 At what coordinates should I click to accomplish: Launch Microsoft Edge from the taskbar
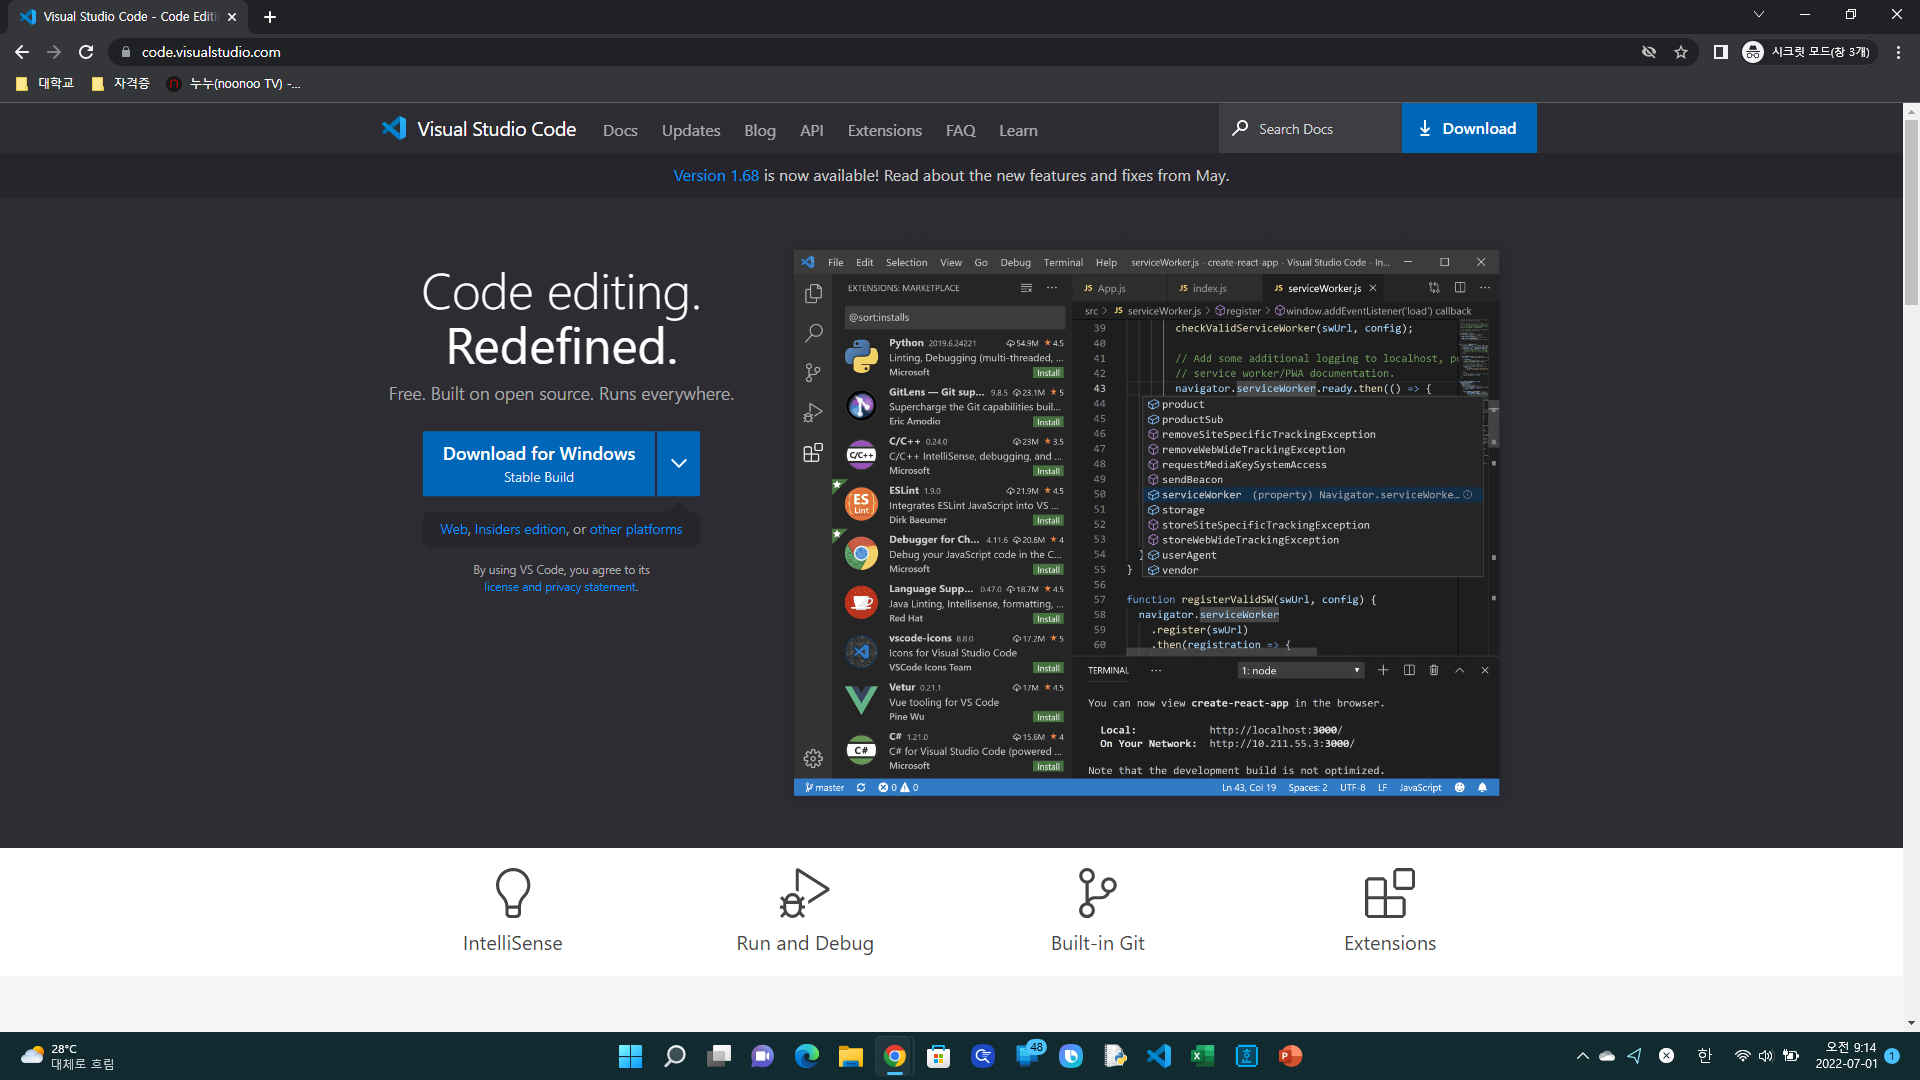pyautogui.click(x=807, y=1056)
